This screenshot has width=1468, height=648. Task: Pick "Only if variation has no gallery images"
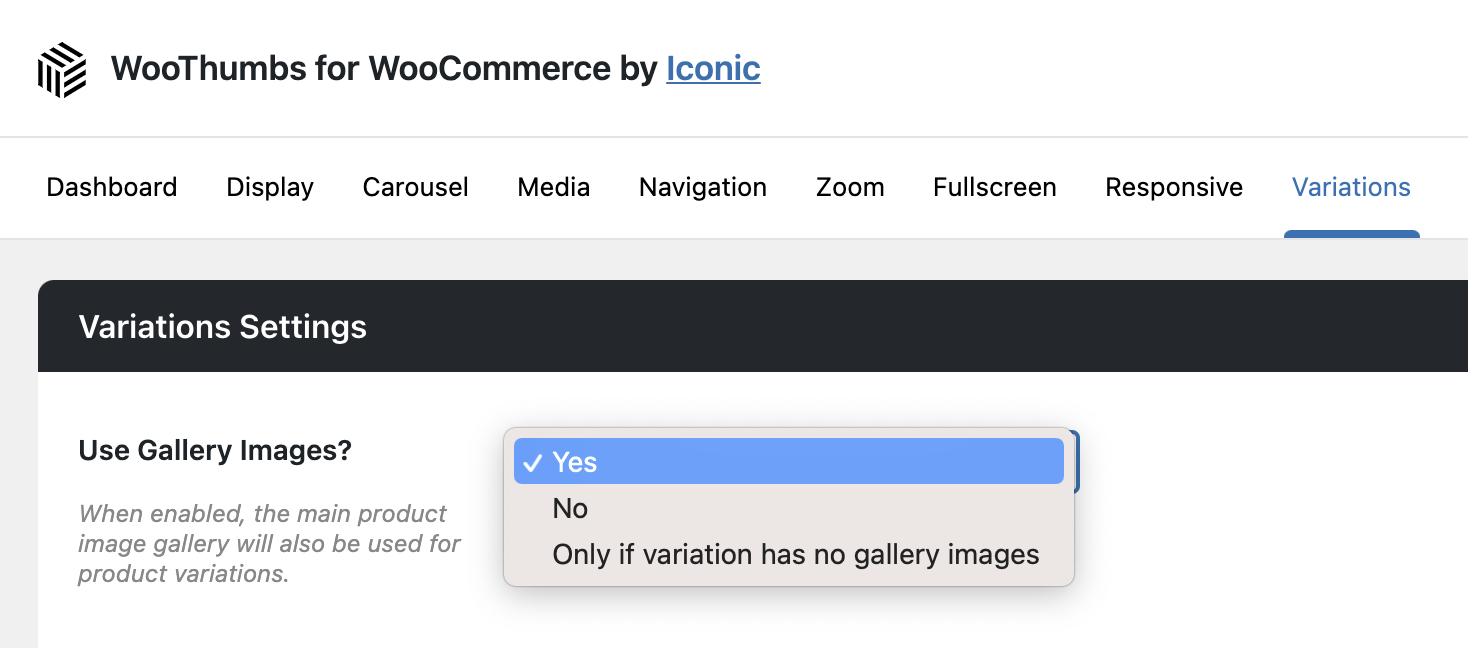[795, 555]
